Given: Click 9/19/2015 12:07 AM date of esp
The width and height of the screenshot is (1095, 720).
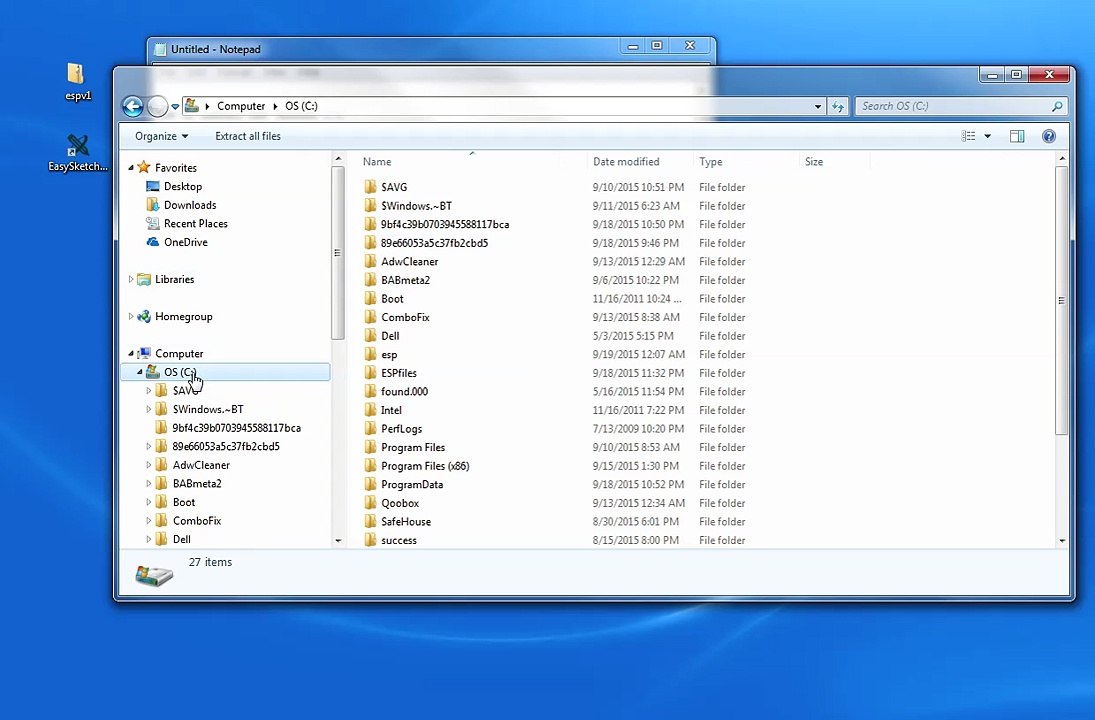Looking at the screenshot, I should [x=638, y=355].
